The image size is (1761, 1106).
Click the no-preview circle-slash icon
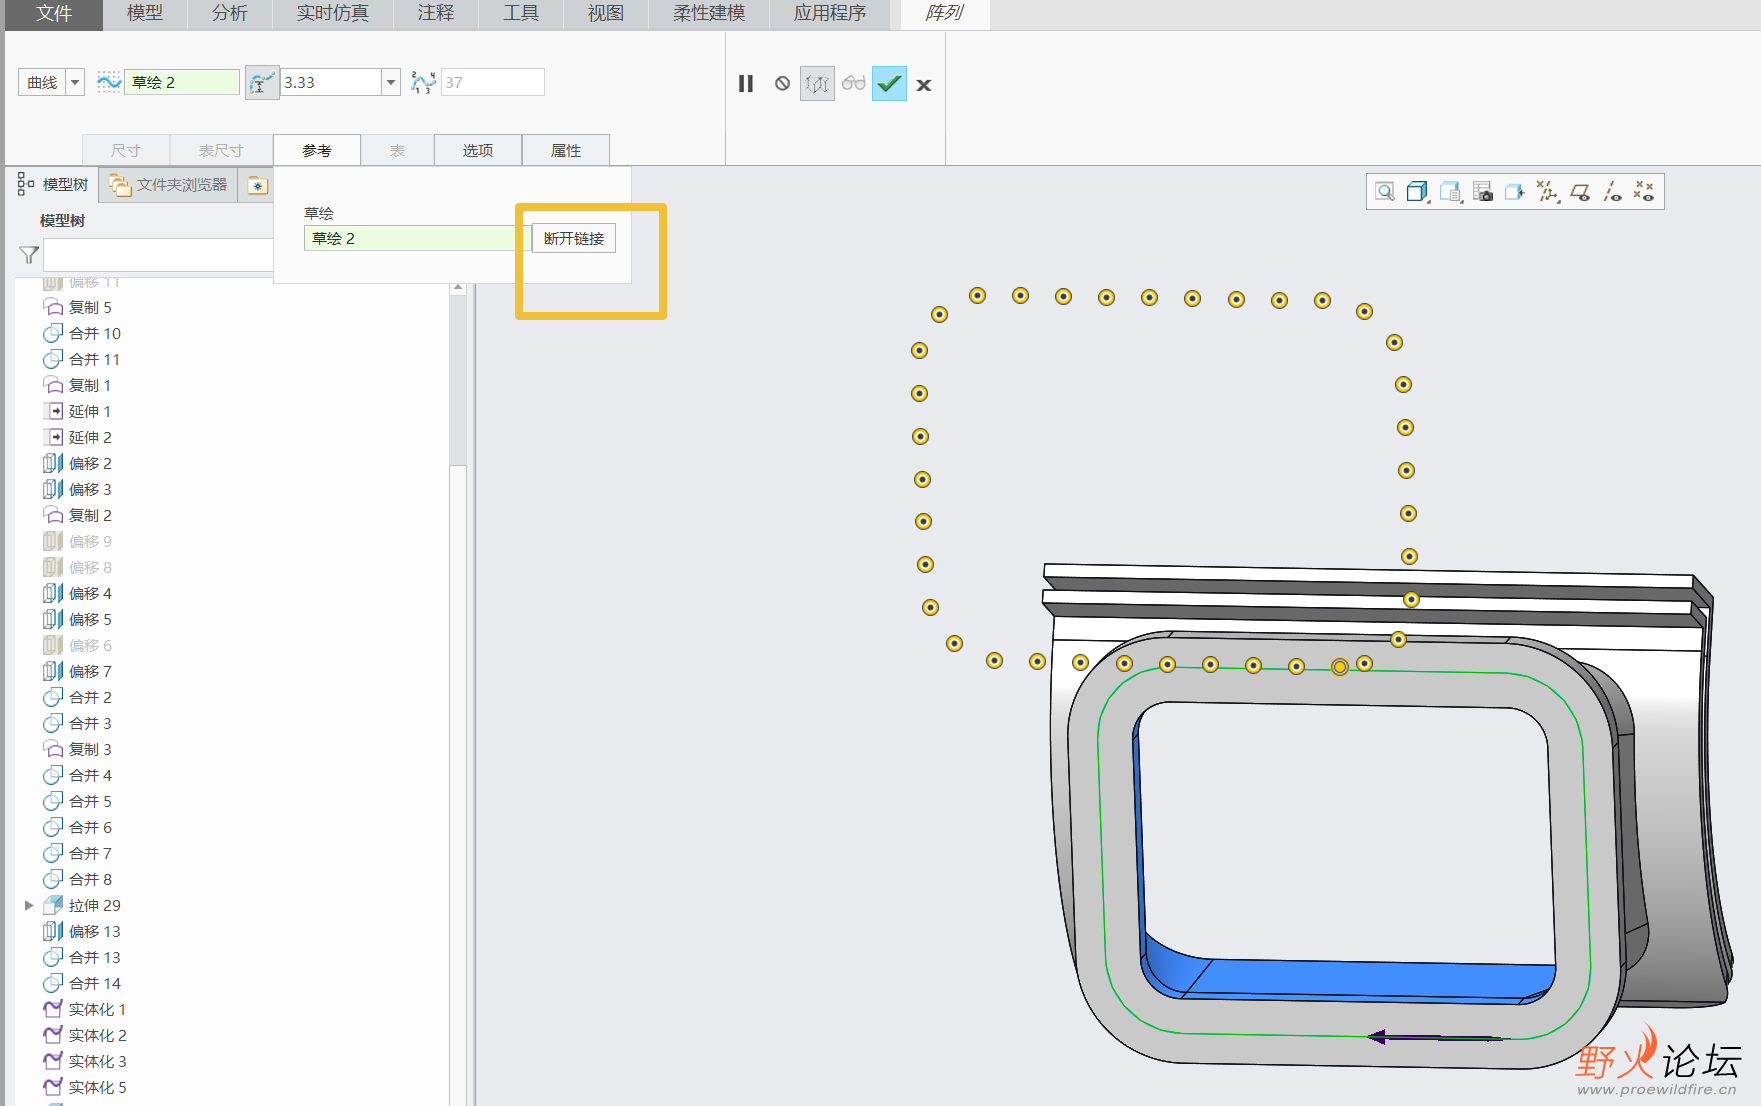click(782, 84)
